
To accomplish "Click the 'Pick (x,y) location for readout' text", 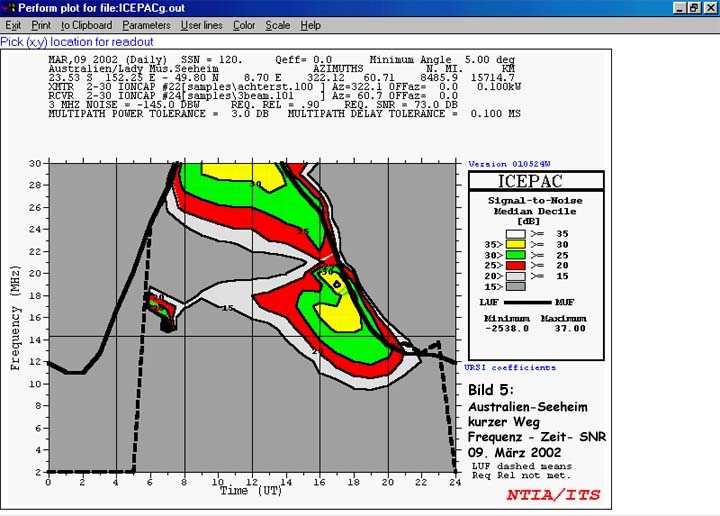I will click(77, 42).
